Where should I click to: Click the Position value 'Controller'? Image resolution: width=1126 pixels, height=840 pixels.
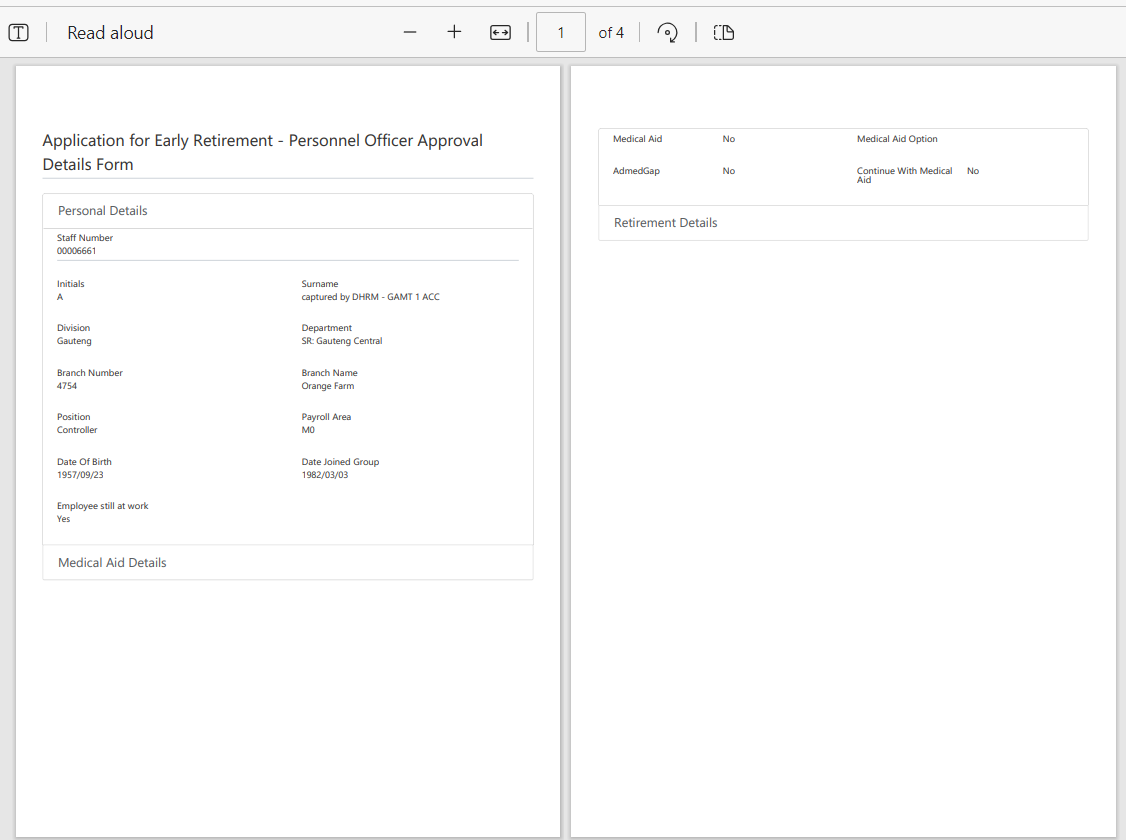click(77, 430)
